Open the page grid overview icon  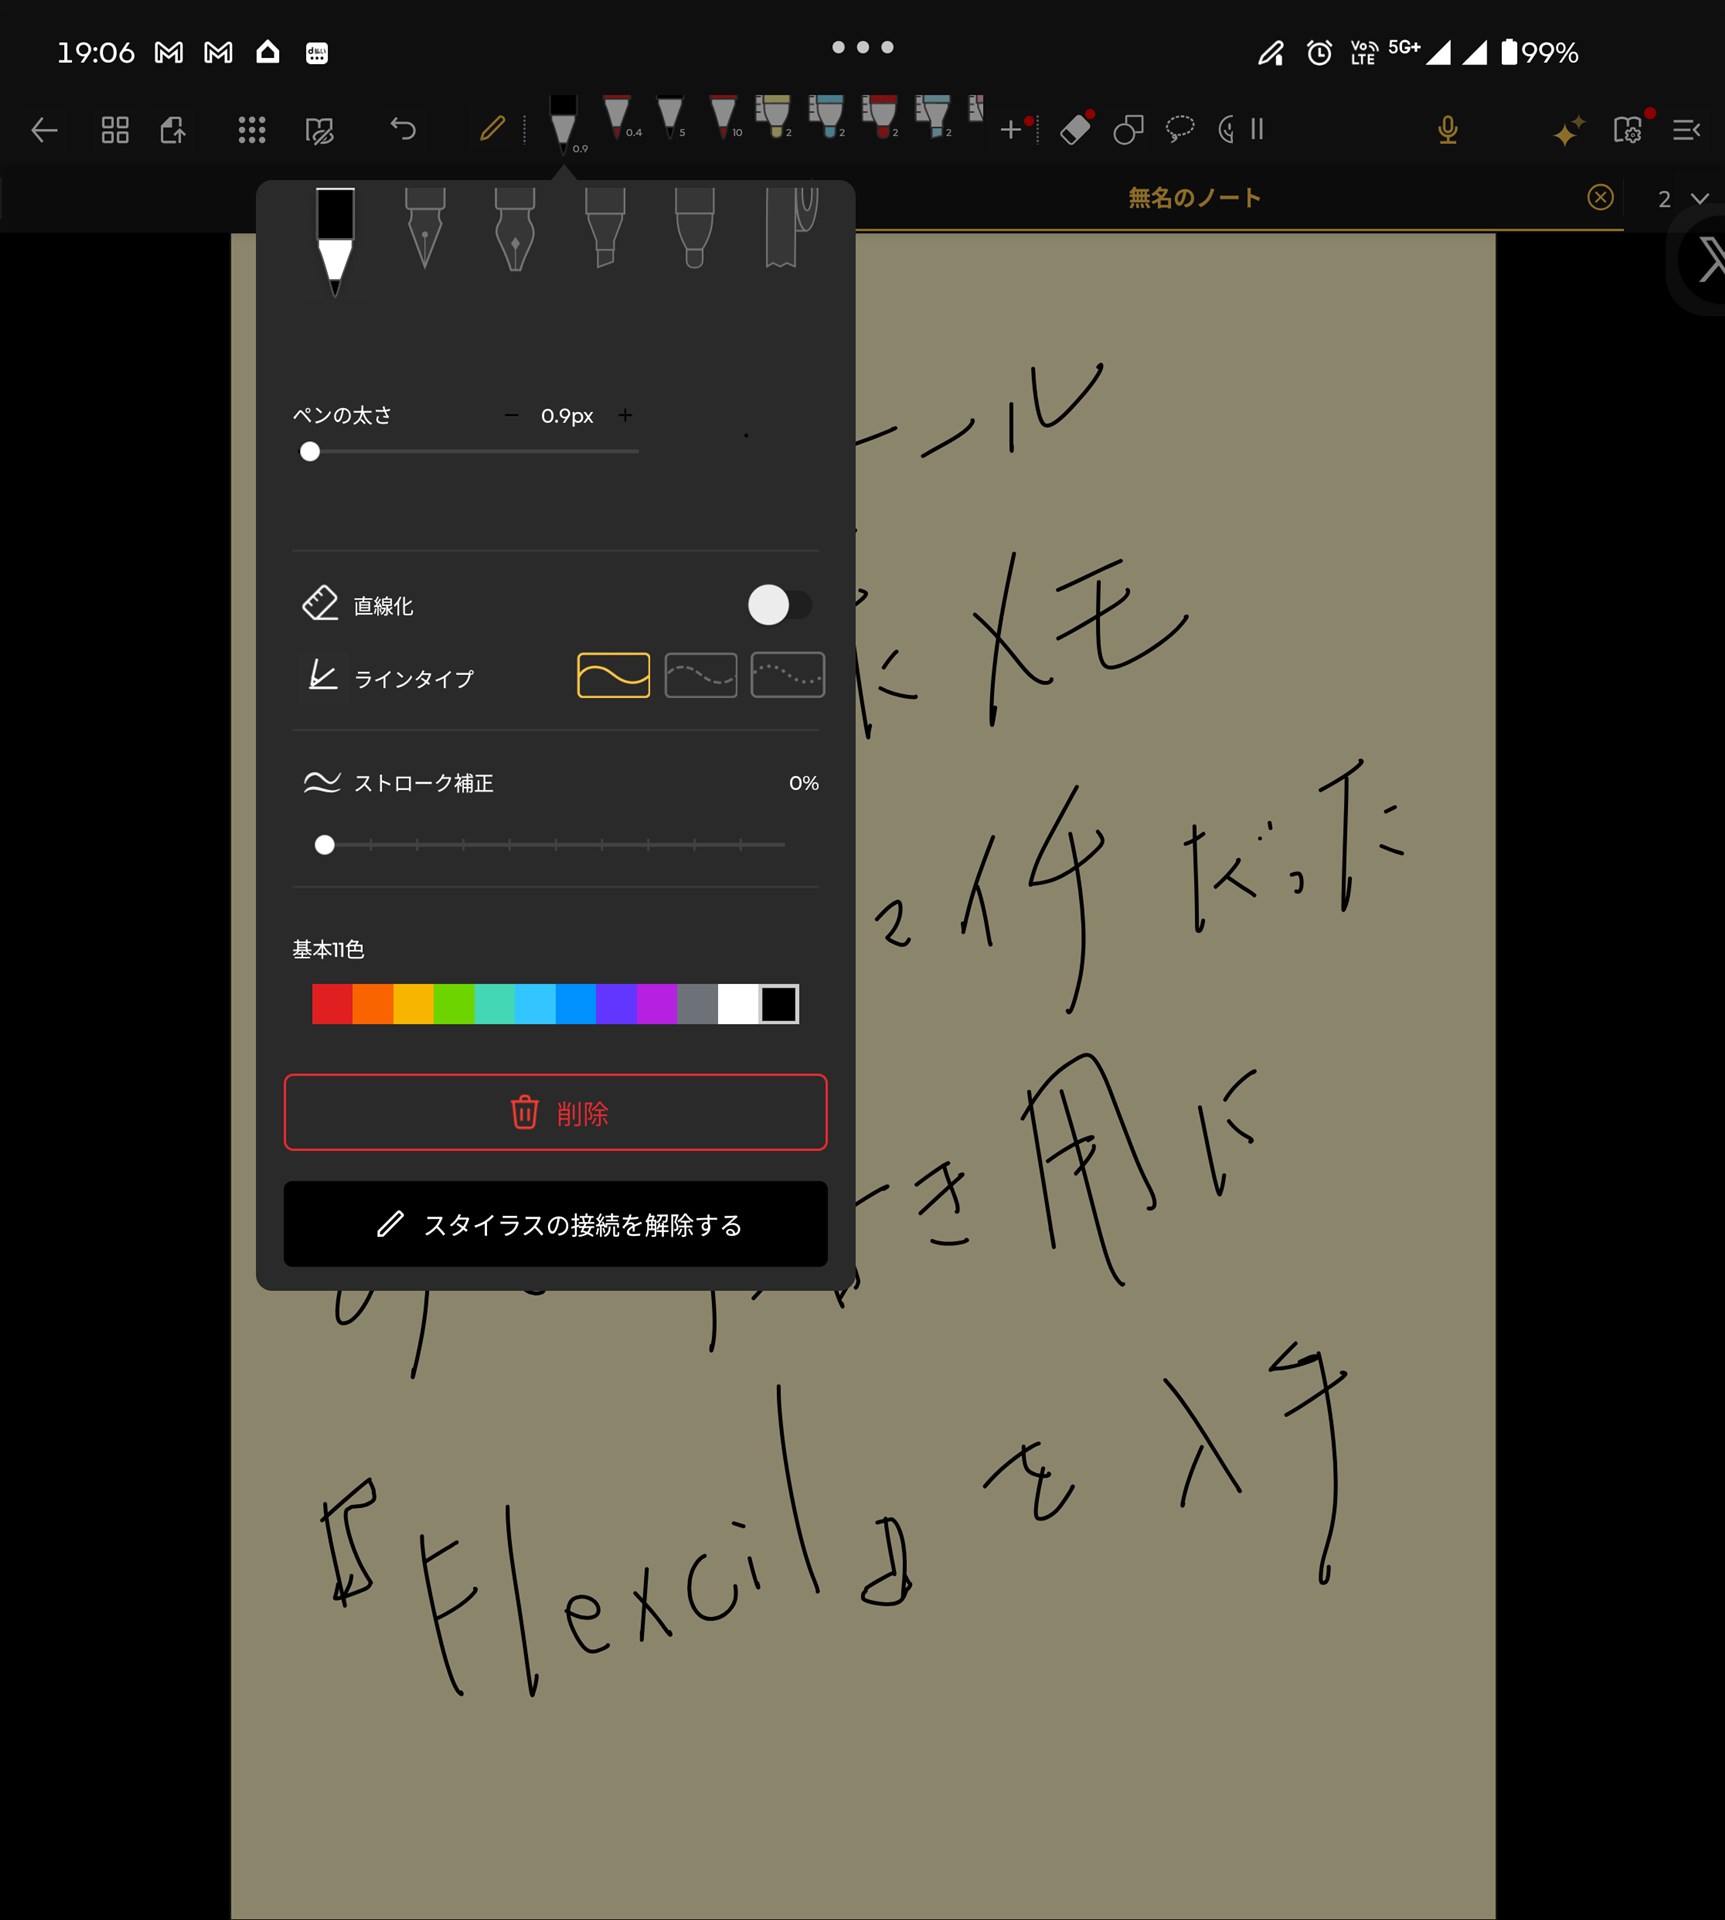click(115, 130)
